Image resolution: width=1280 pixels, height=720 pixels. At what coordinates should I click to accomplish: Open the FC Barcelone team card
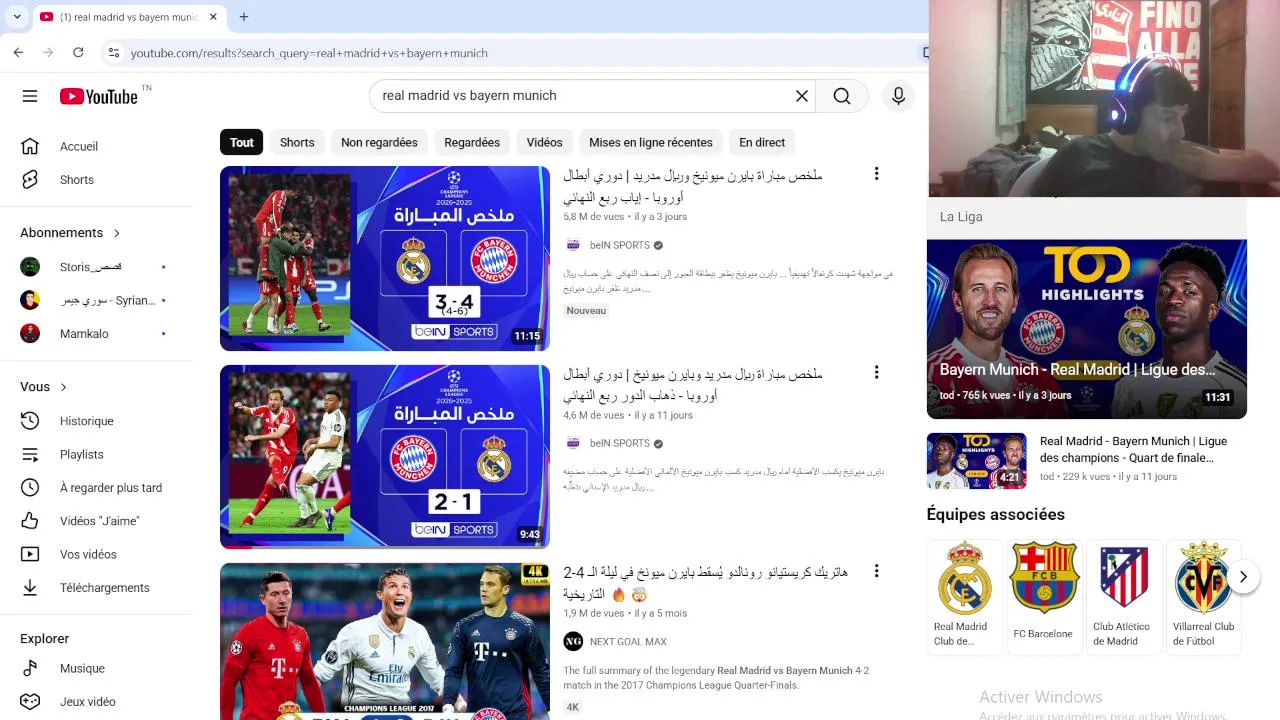coord(1043,597)
